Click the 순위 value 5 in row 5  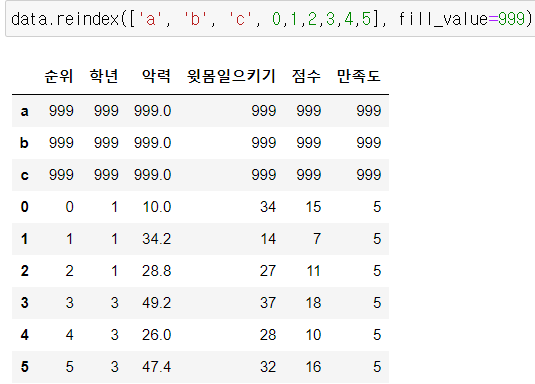(70, 367)
